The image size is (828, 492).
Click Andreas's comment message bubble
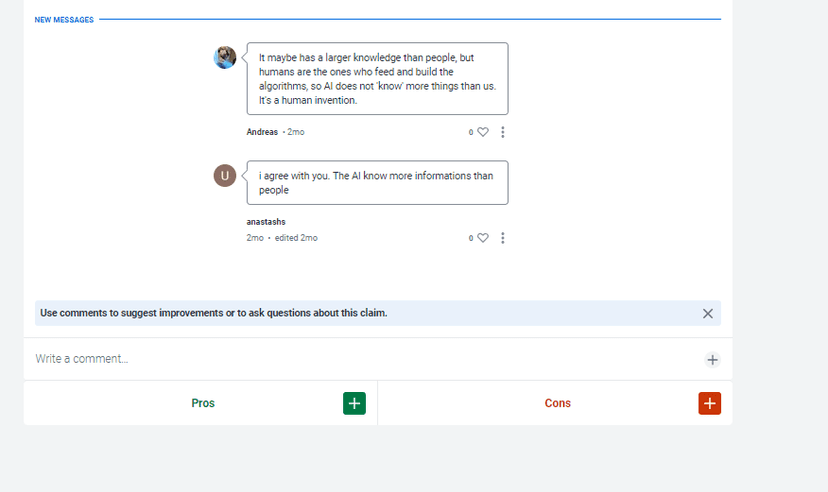[377, 79]
